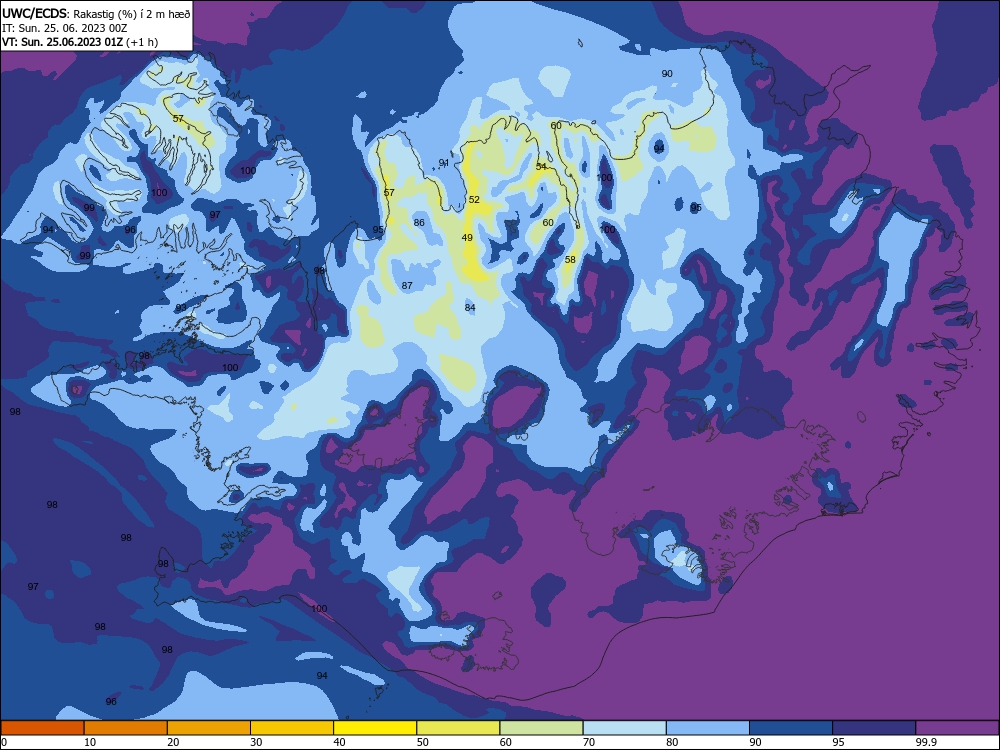1000x750 pixels.
Task: Click the 91 humidity value label
Action: (x=443, y=163)
